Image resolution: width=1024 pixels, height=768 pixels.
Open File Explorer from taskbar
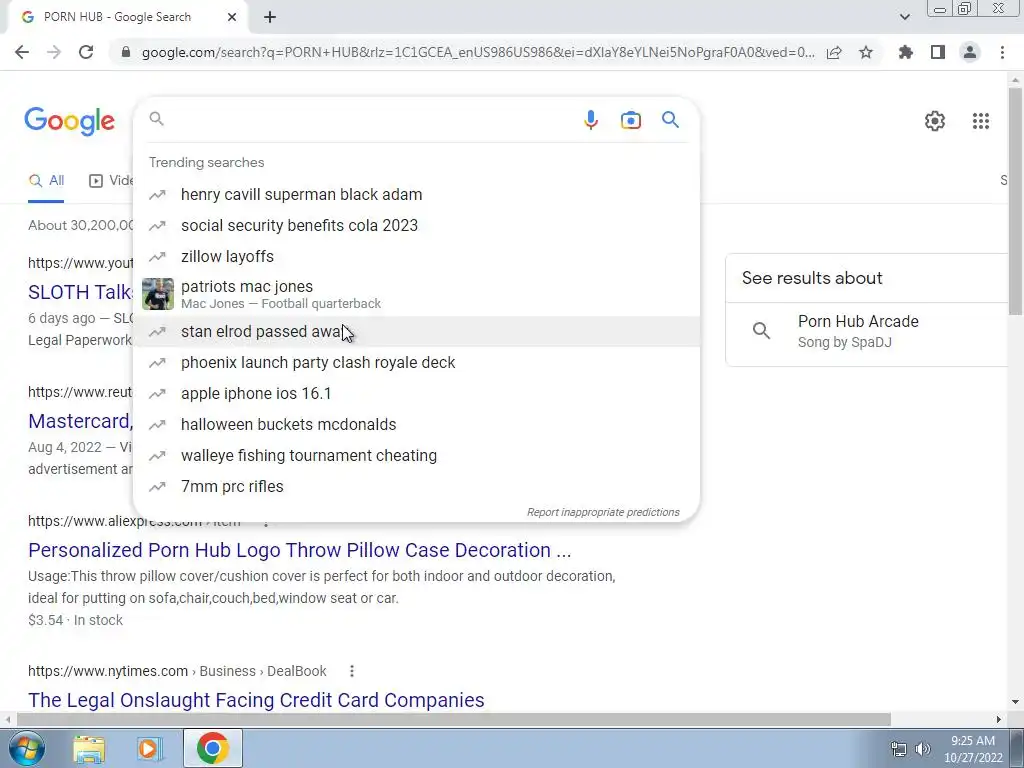pos(89,748)
